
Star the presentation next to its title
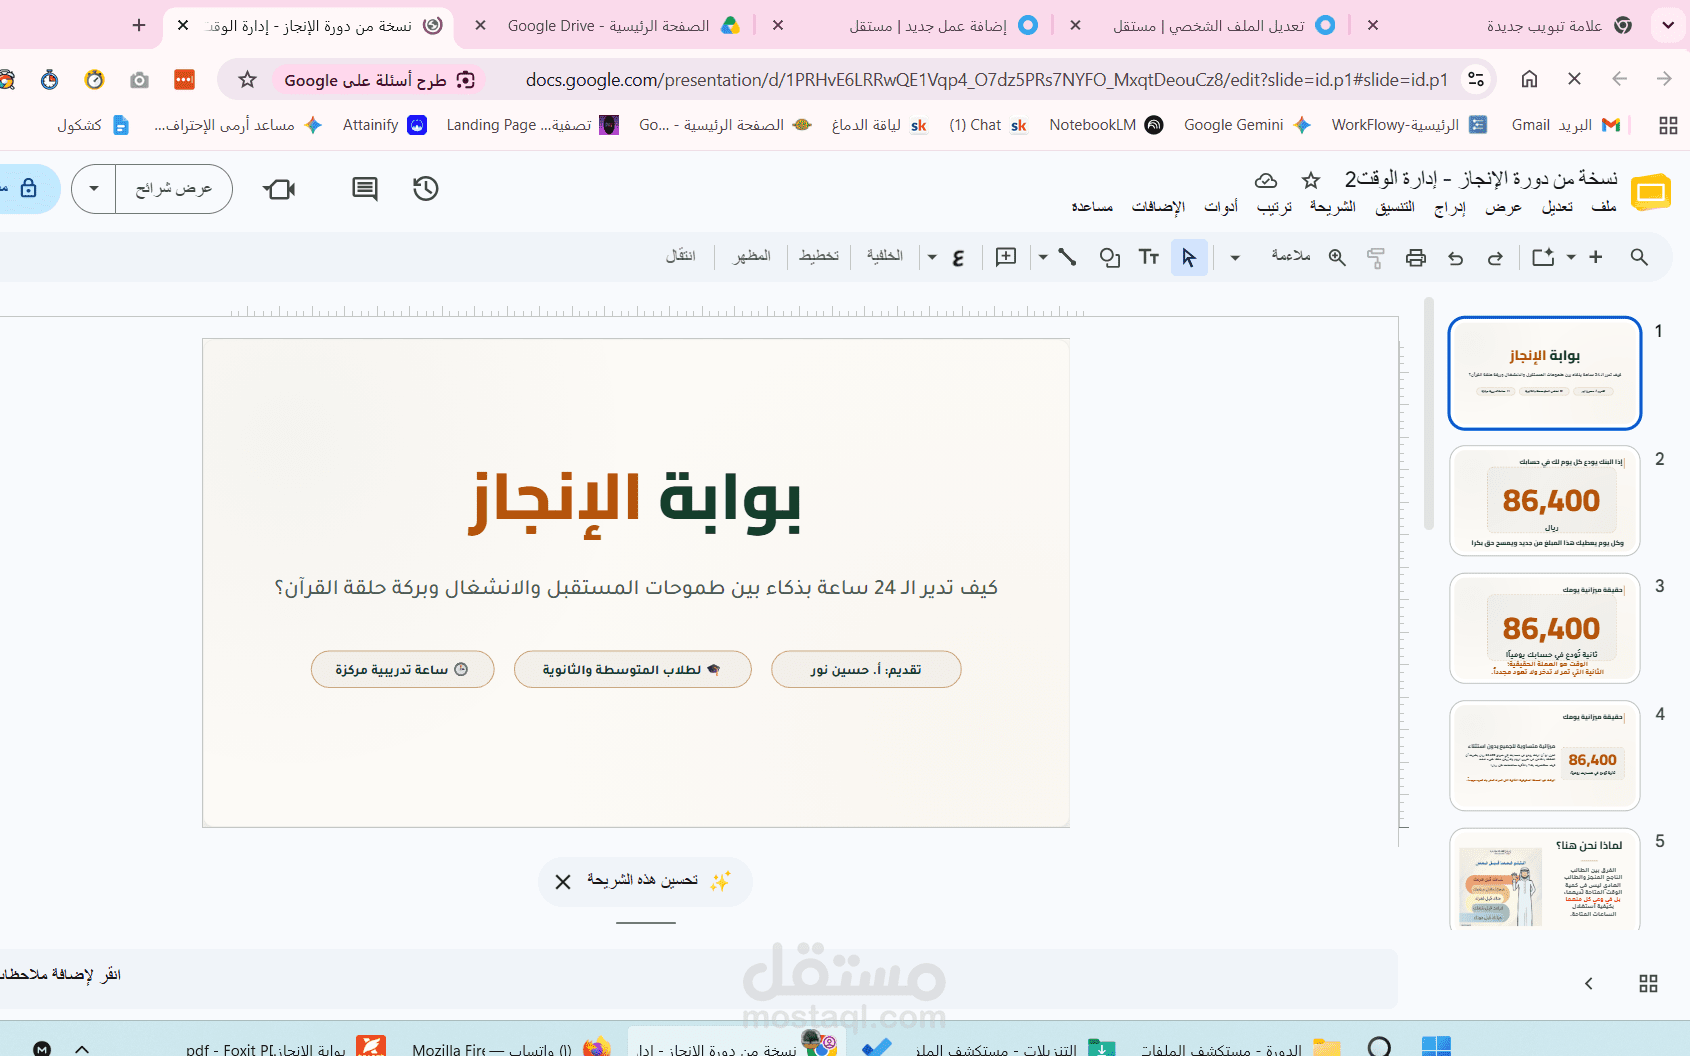pyautogui.click(x=1311, y=180)
